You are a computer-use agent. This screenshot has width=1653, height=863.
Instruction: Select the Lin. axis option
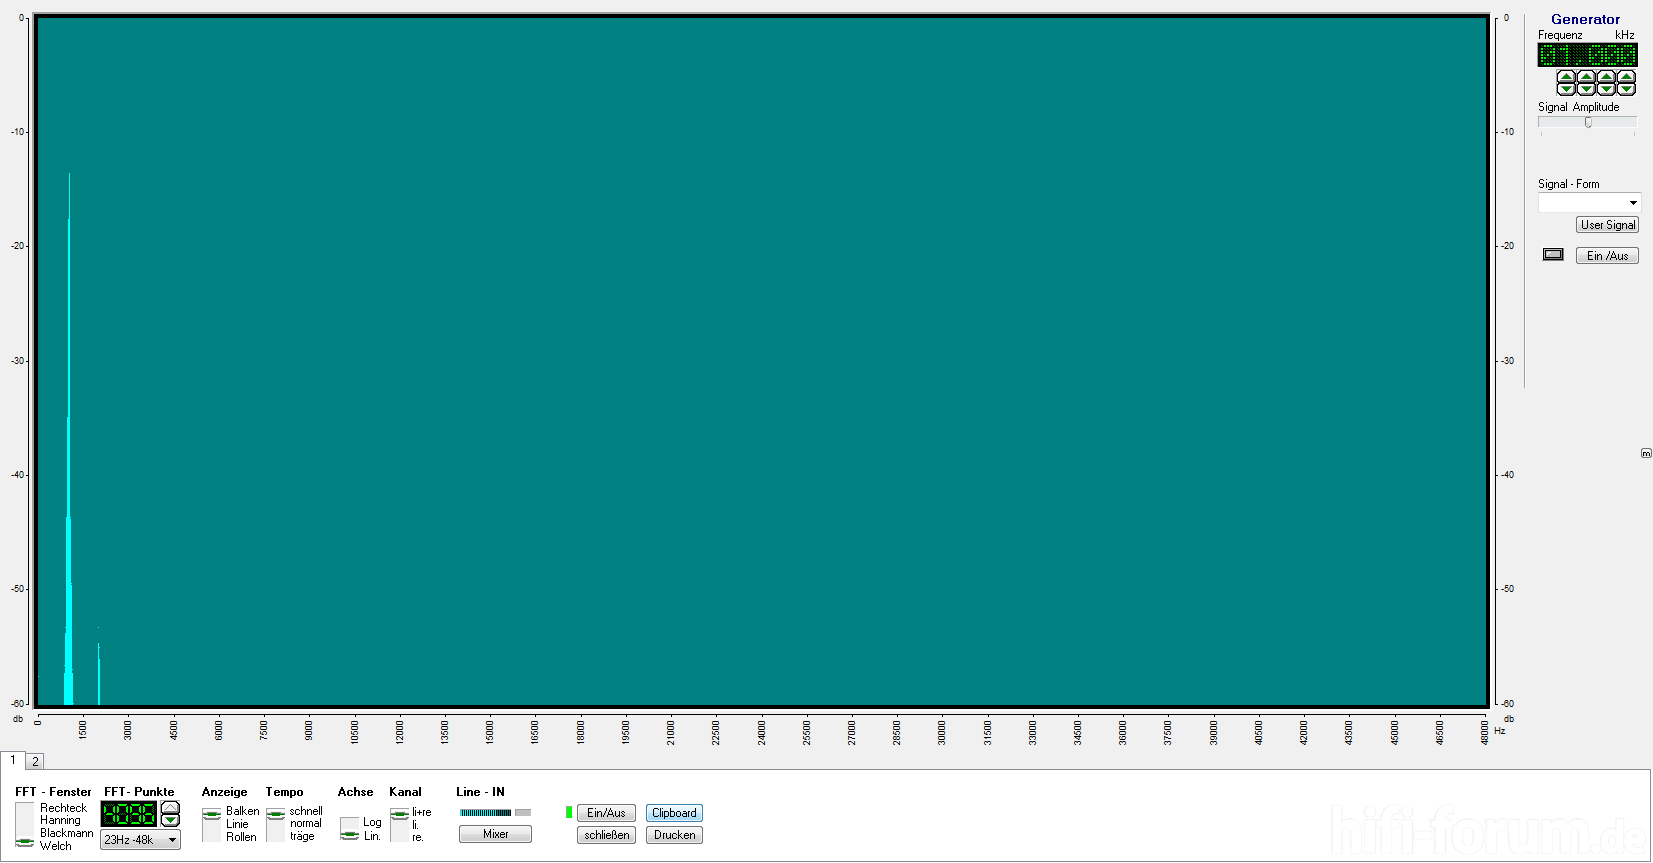[372, 836]
